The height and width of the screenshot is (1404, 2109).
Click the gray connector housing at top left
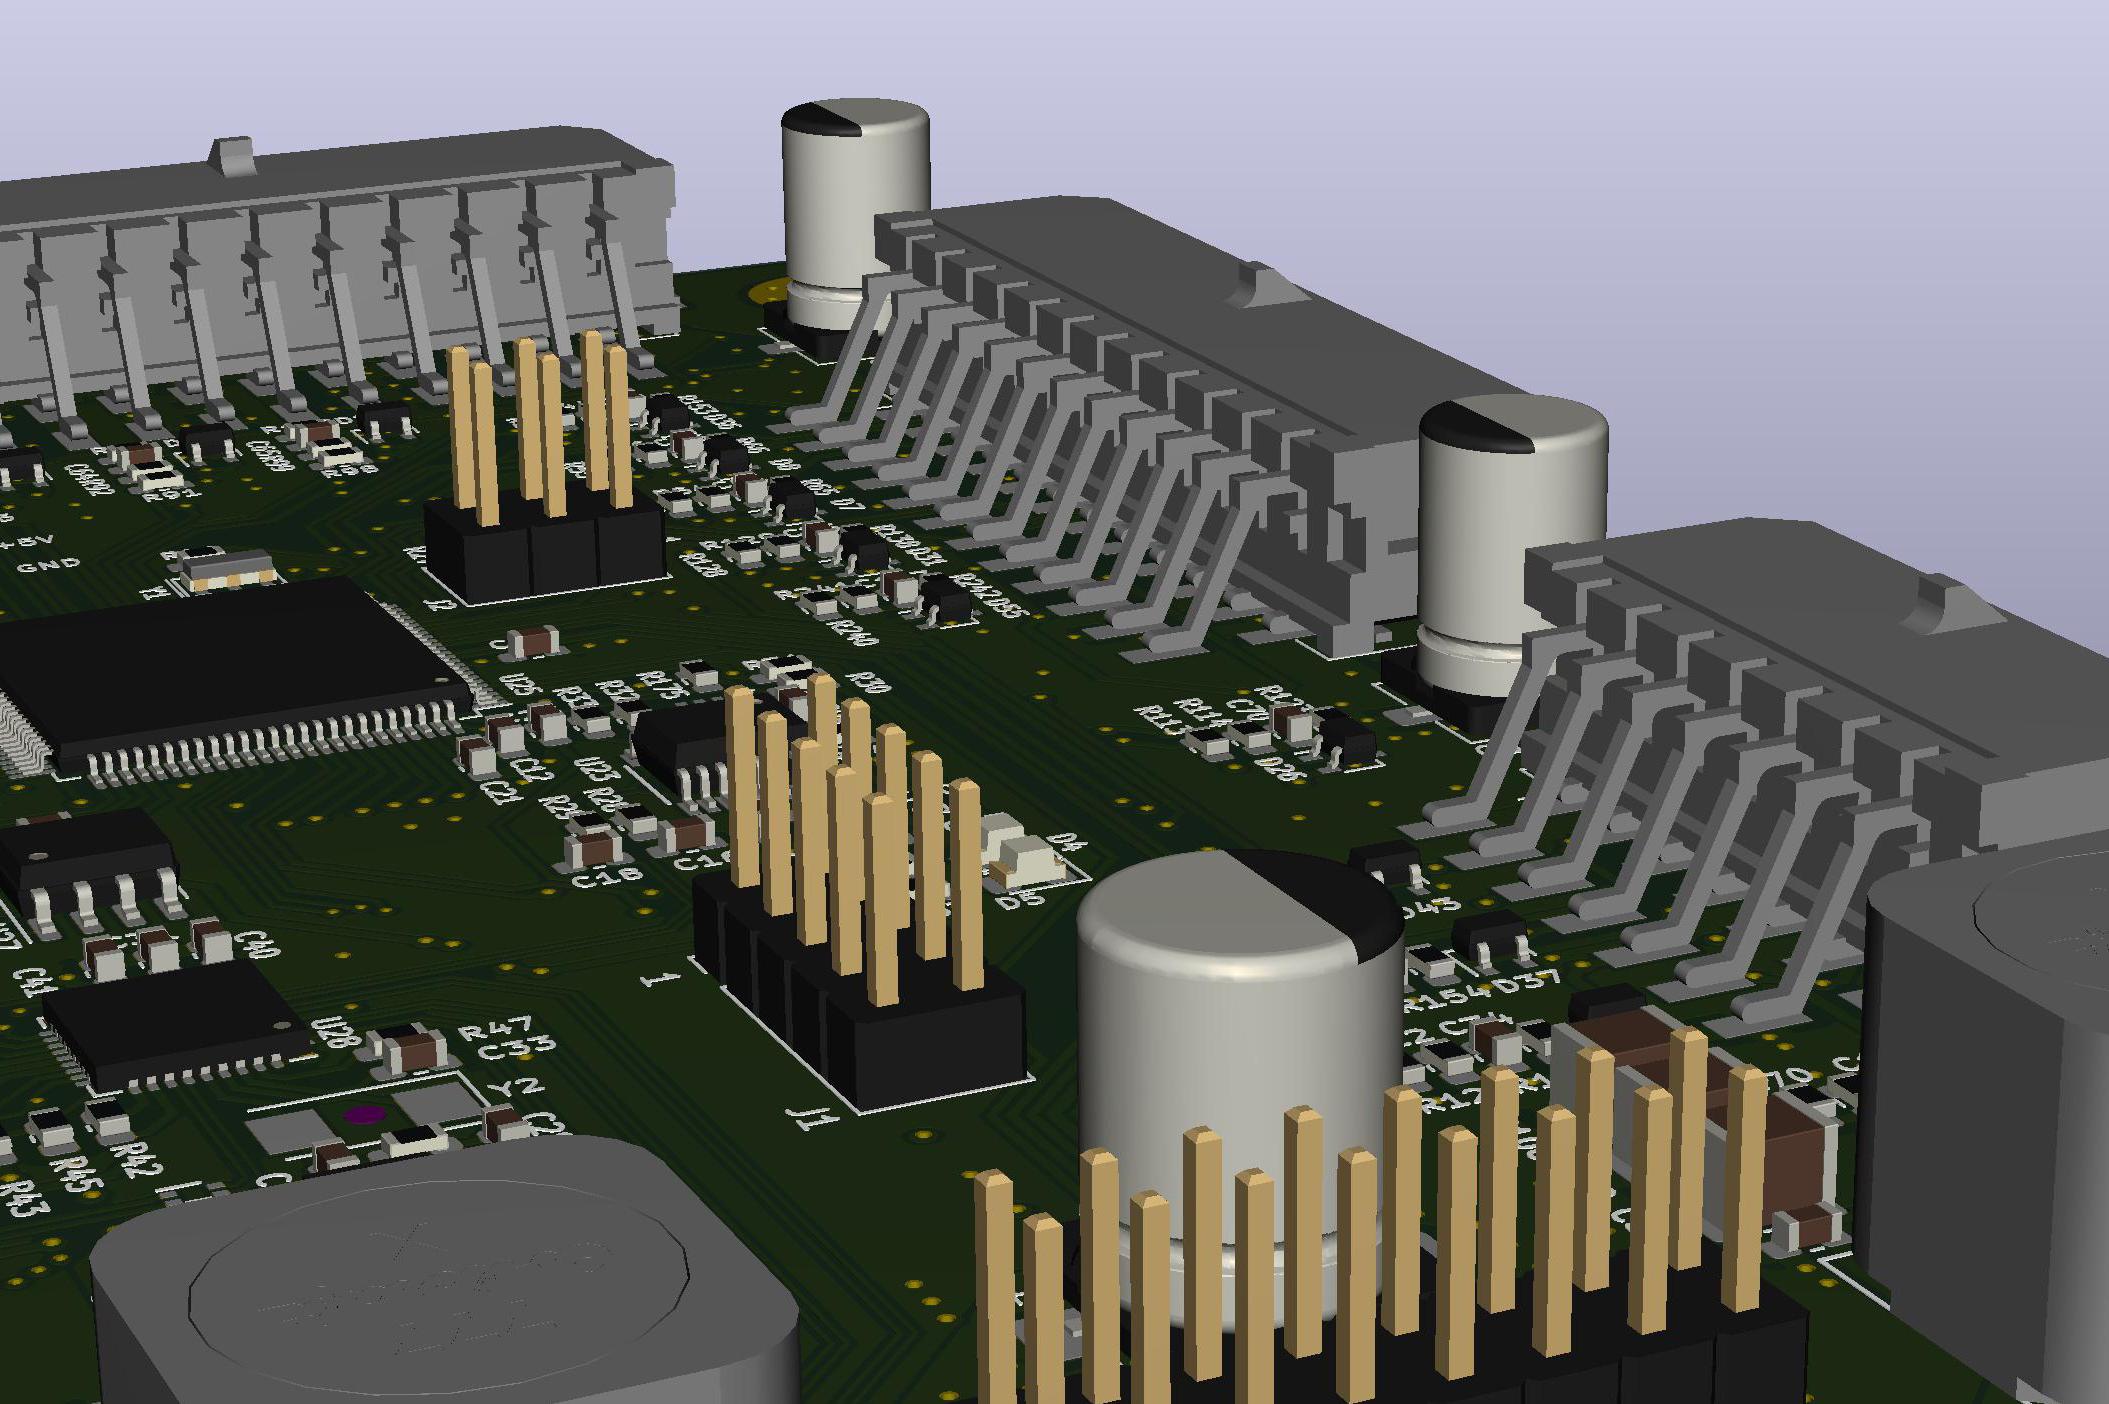point(300,220)
